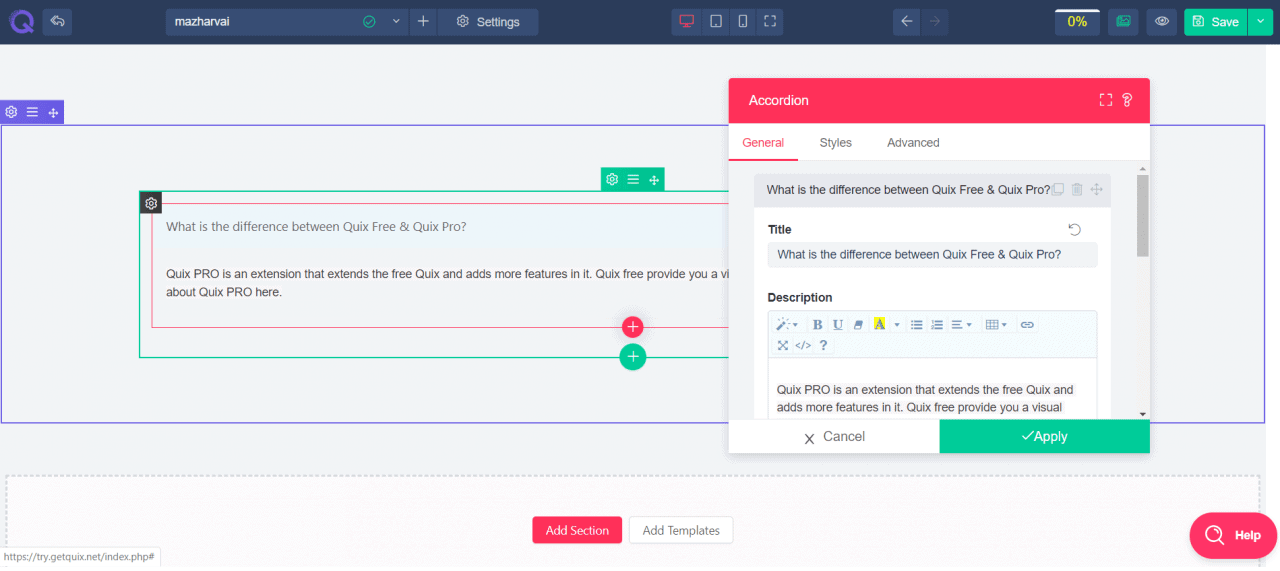Screen dimensions: 1280x571
Task: Click the red plus add element button
Action: pos(632,327)
